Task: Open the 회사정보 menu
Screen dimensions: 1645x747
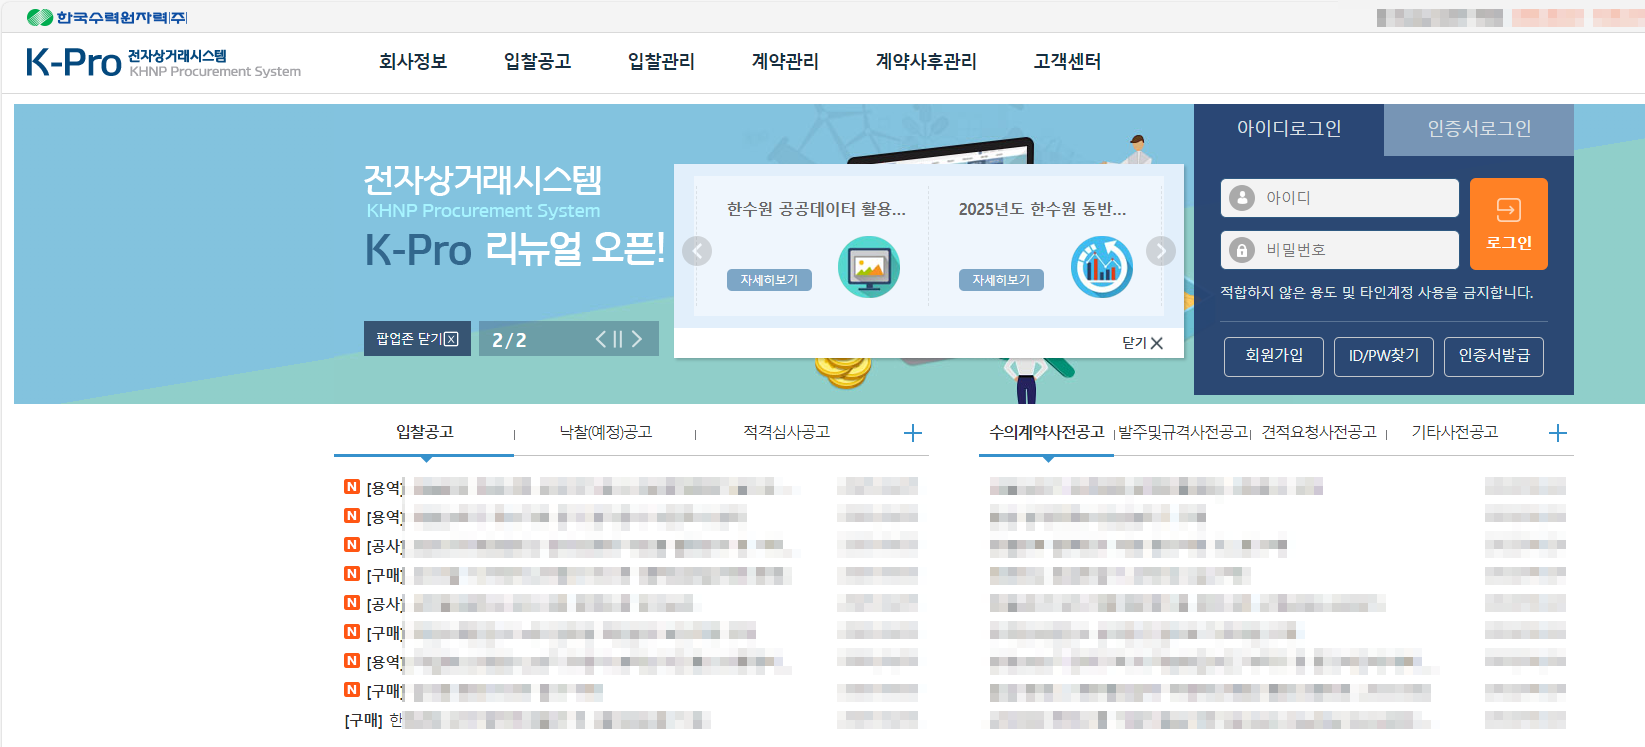Action: click(x=413, y=61)
